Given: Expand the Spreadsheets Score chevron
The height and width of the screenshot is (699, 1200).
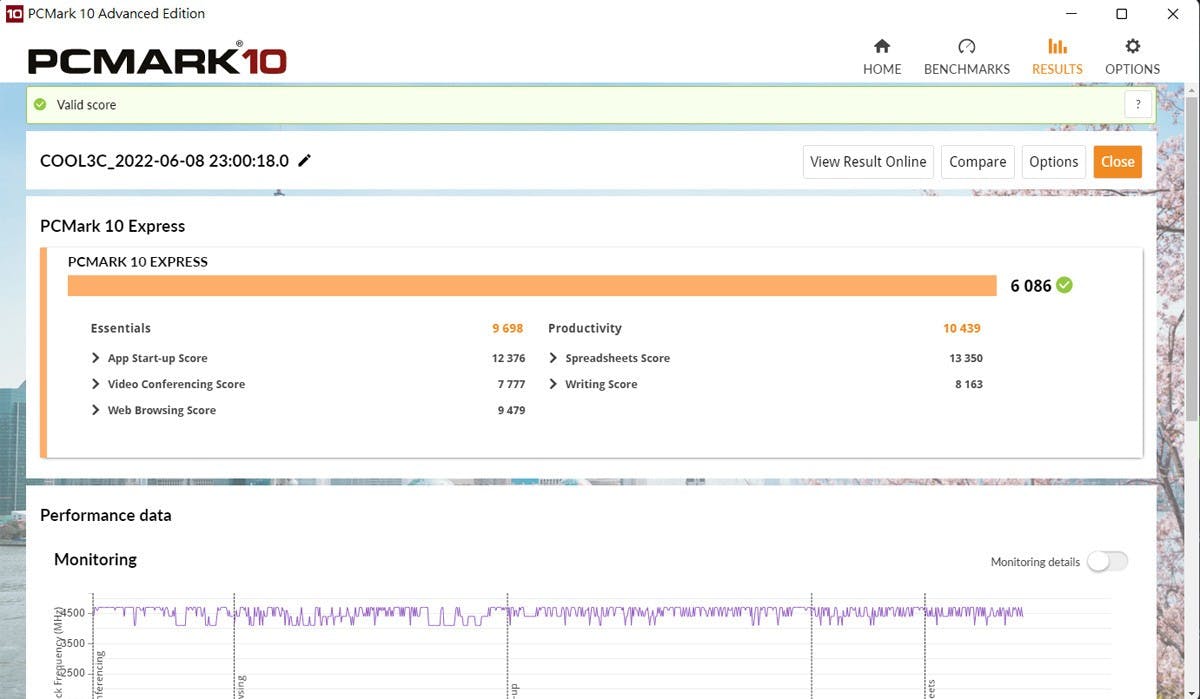Looking at the screenshot, I should click(x=553, y=358).
